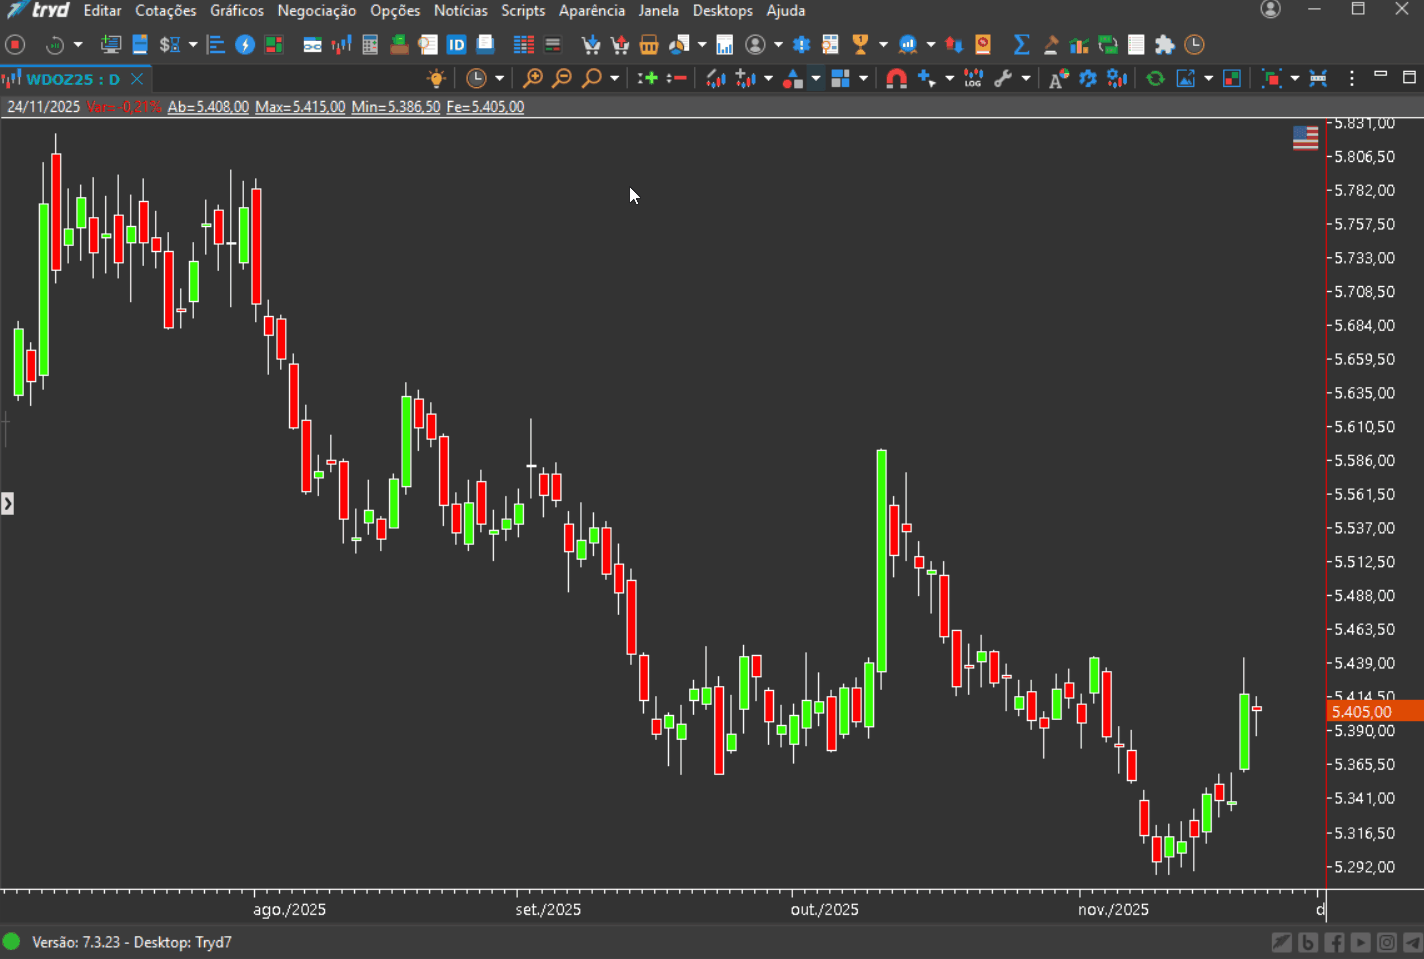
Task: Launch the calculator icon
Action: (x=370, y=45)
